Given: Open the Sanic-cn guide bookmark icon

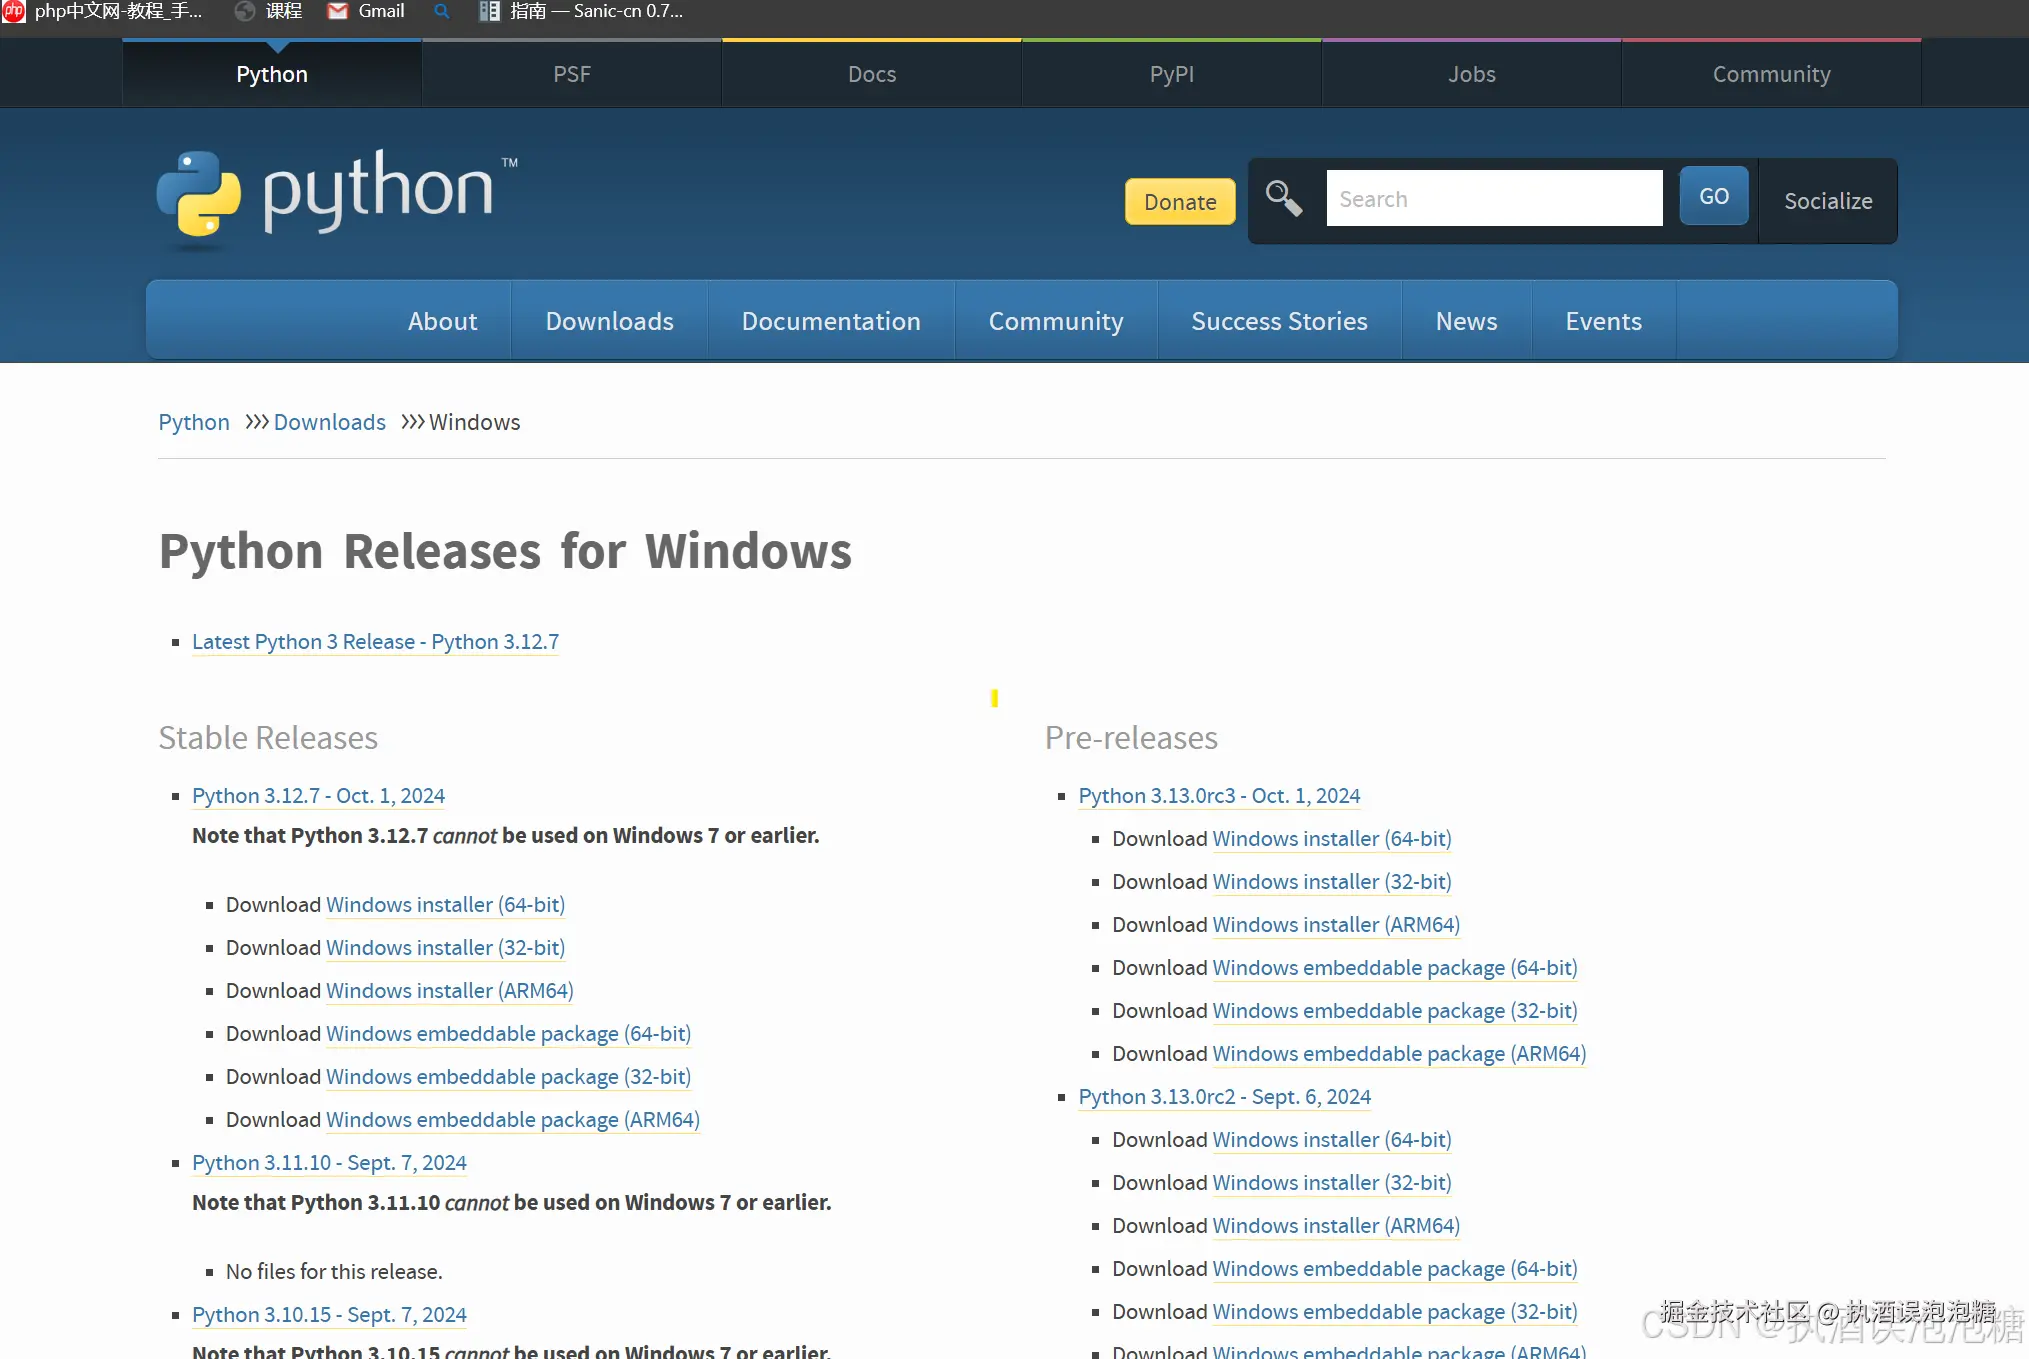Looking at the screenshot, I should 489,11.
